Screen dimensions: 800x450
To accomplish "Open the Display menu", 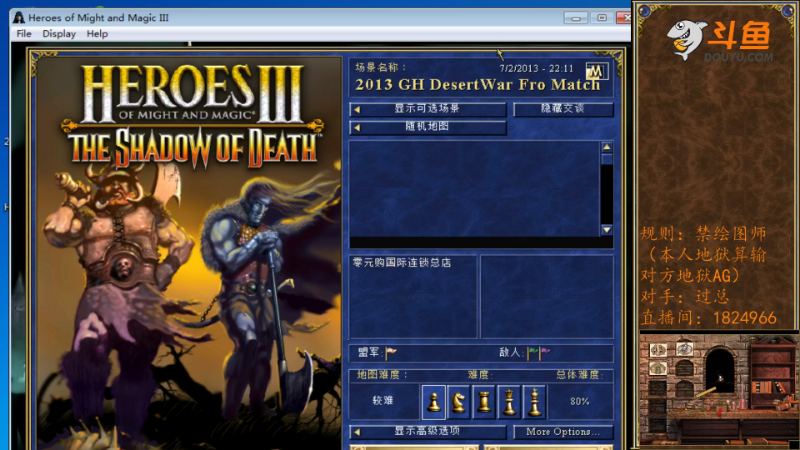I will [59, 34].
